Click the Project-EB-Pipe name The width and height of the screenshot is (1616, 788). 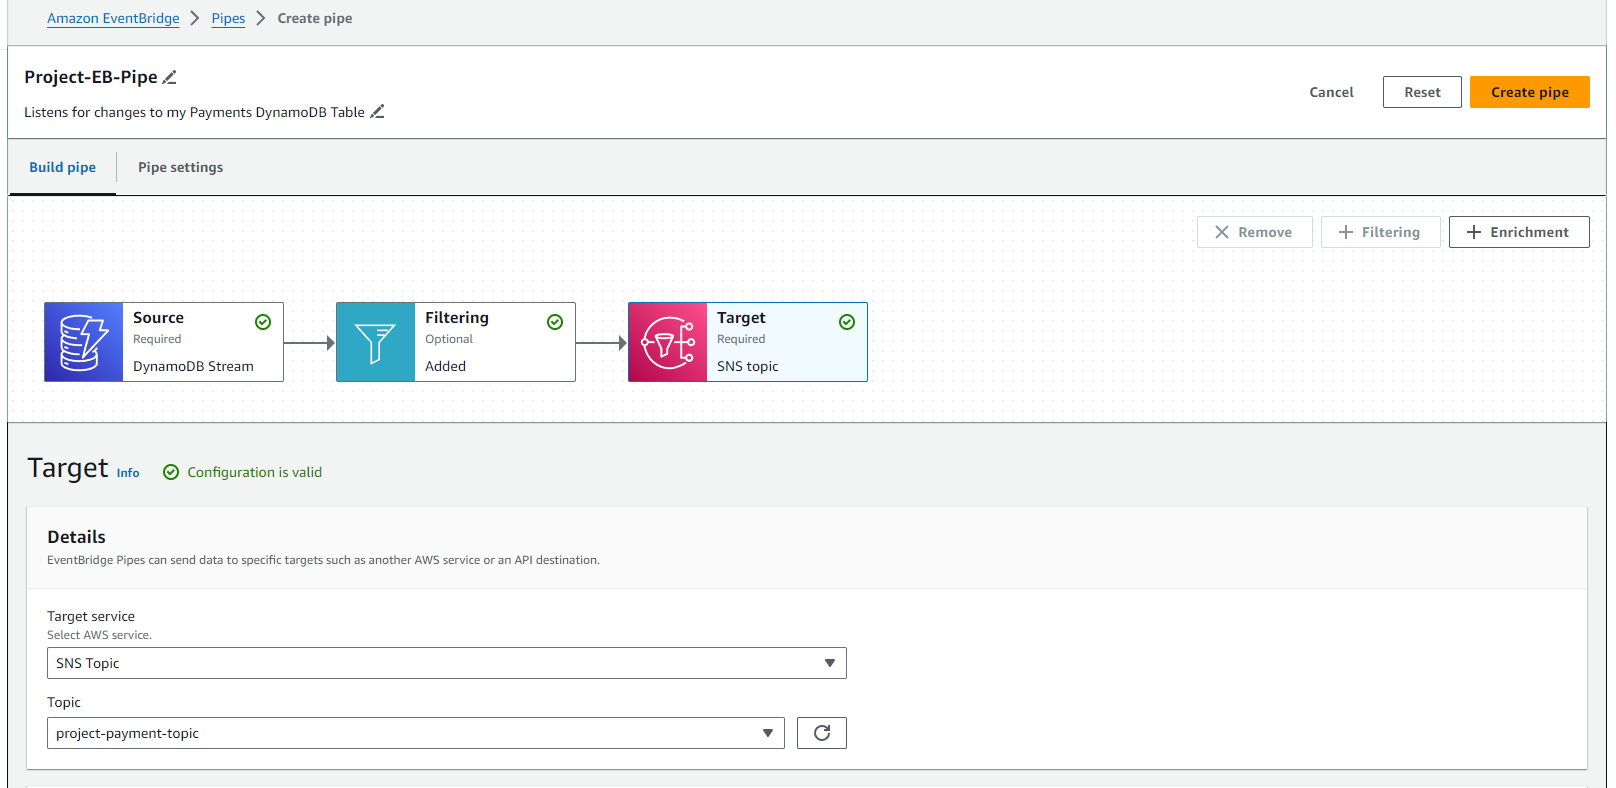[x=91, y=77]
